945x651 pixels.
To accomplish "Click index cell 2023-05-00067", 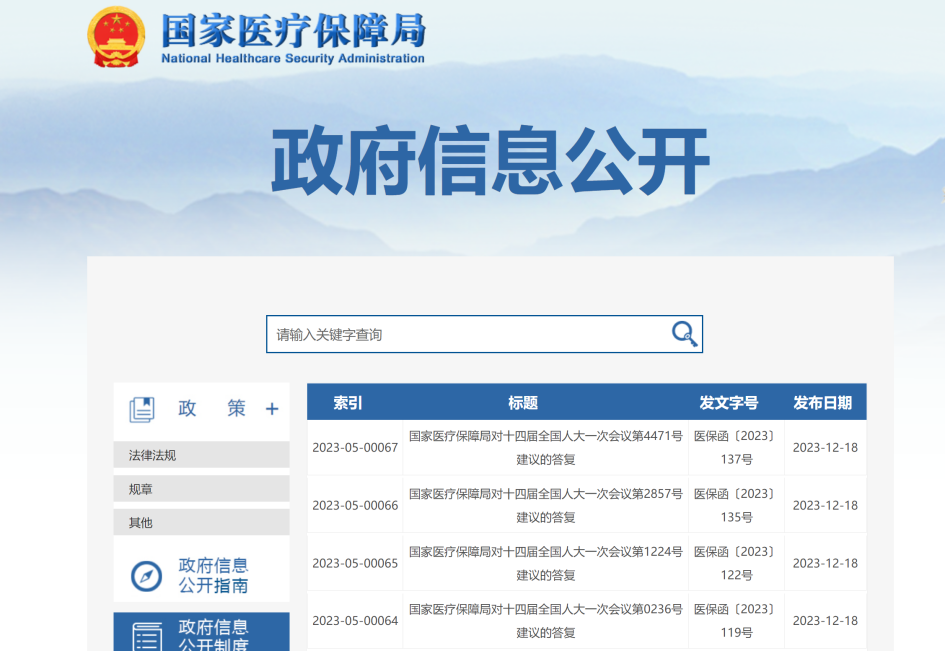I will tap(355, 448).
